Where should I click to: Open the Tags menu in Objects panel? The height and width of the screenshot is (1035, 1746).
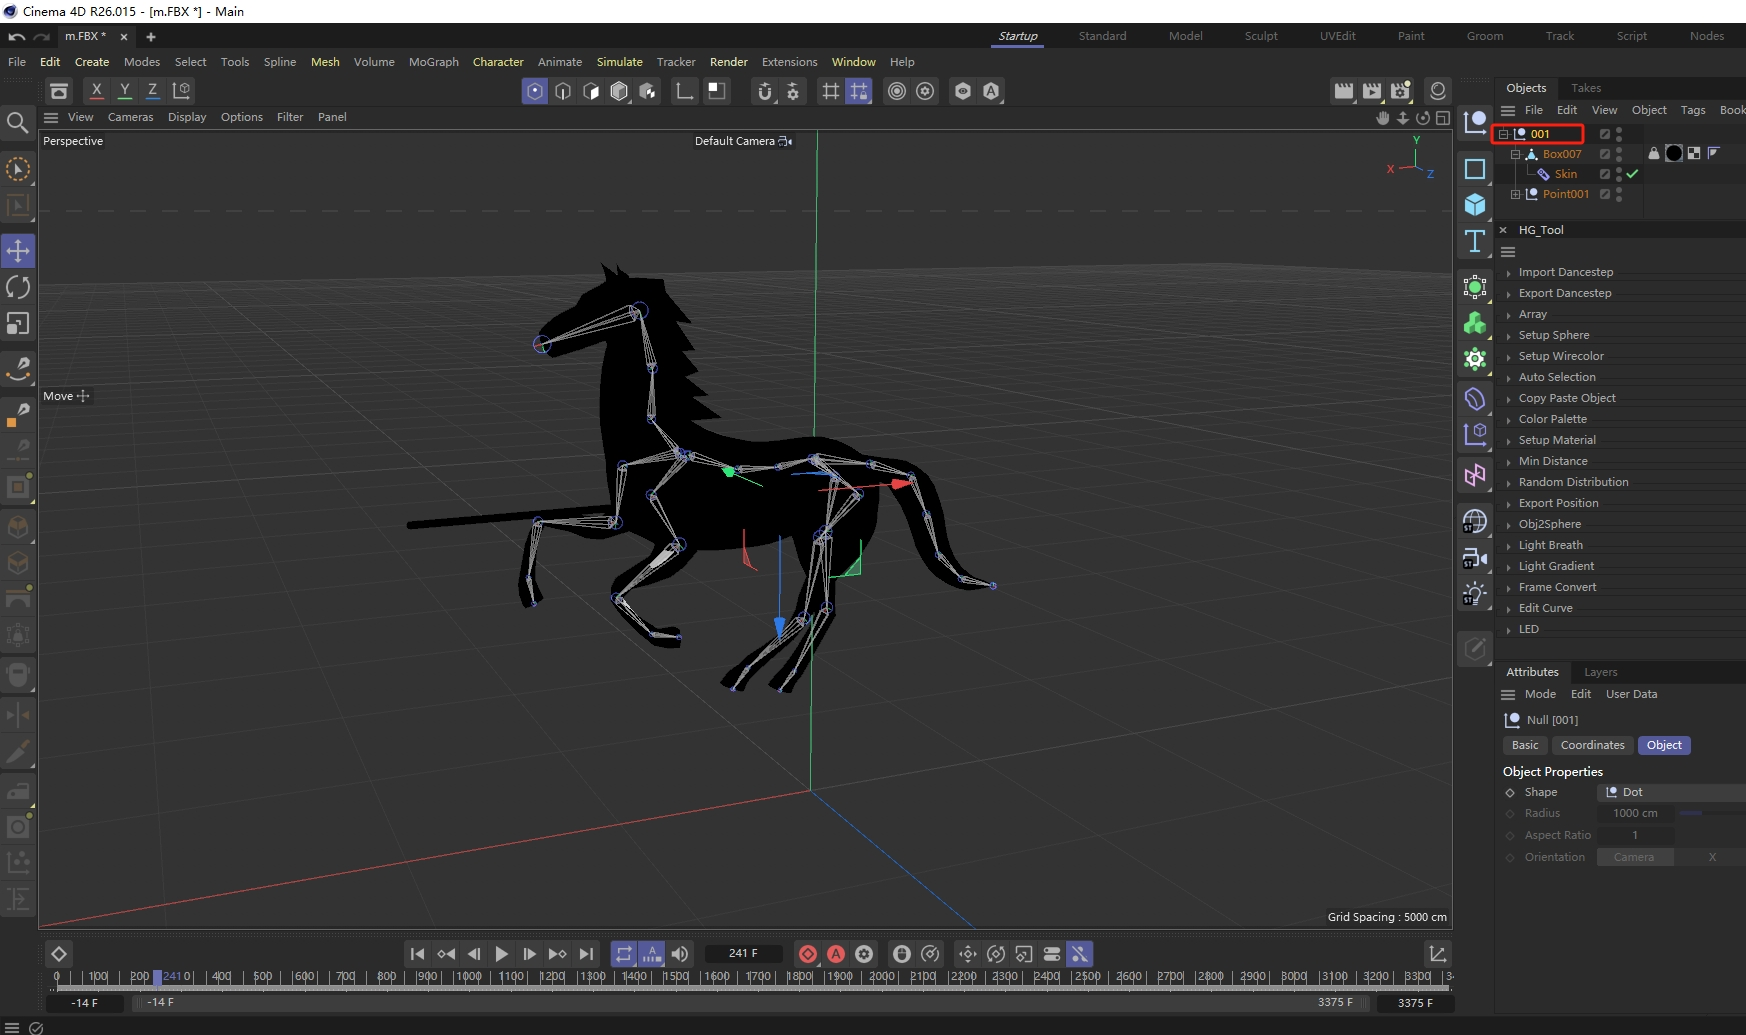[1693, 110]
